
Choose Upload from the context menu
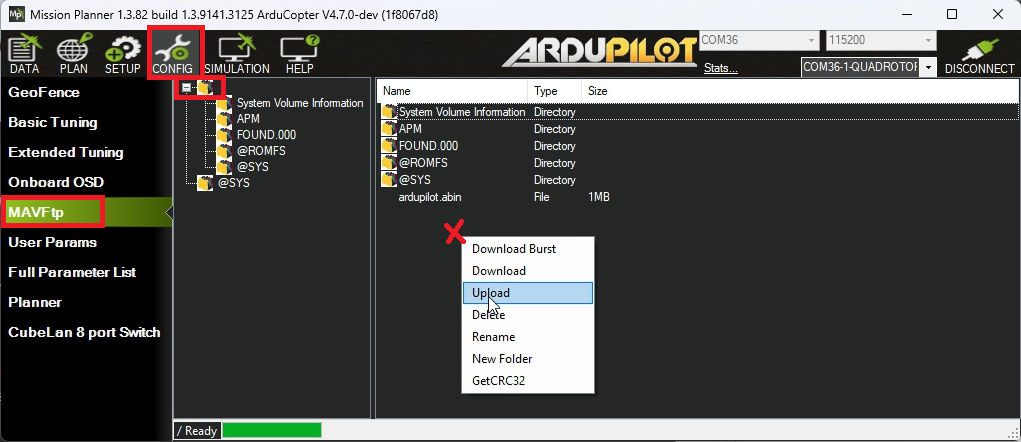pyautogui.click(x=491, y=293)
